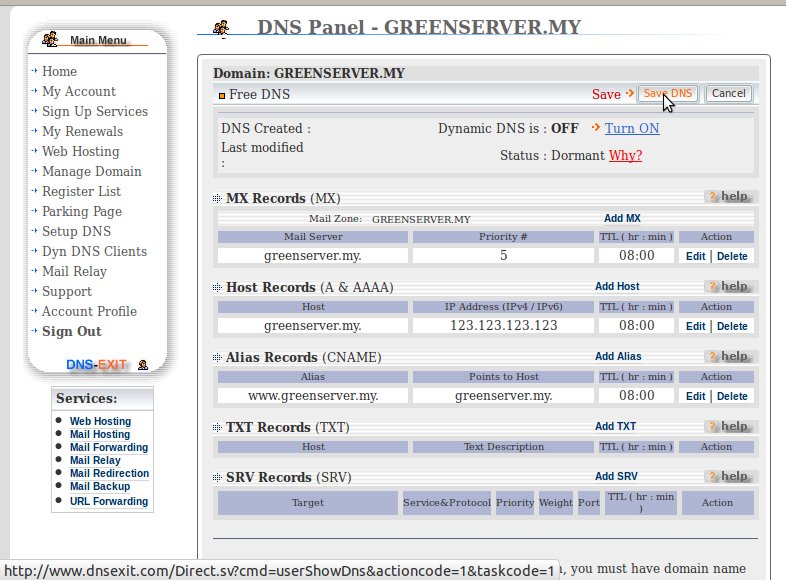Click the DNS-EXIT logo
Screen dimensions: 786x580
tap(96, 364)
